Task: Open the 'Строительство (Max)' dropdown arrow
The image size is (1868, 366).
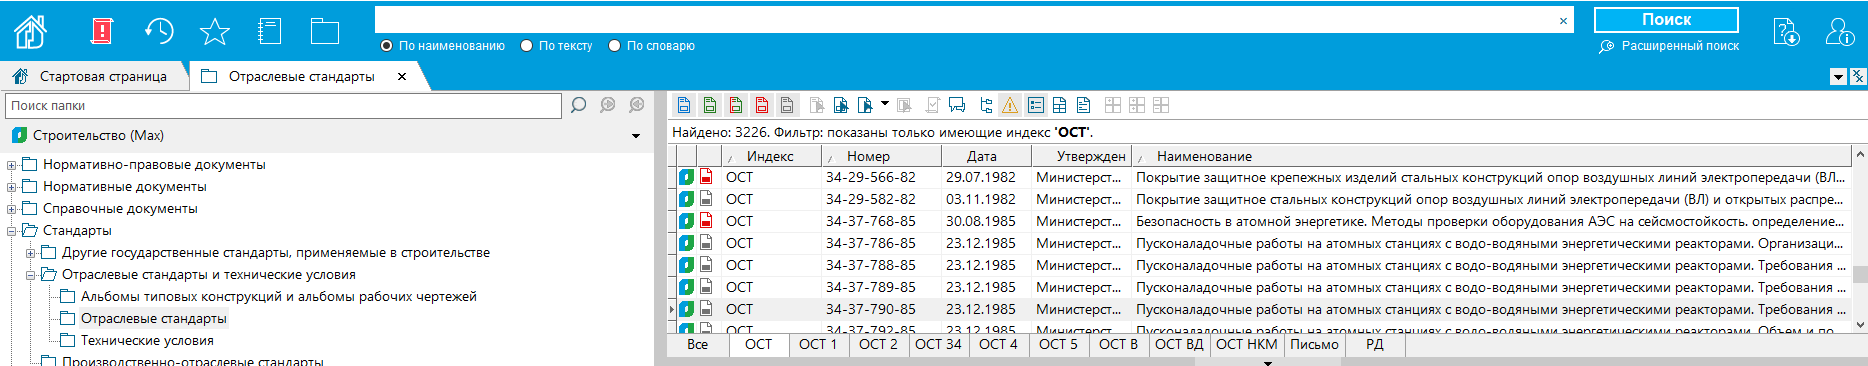Action: [x=636, y=136]
